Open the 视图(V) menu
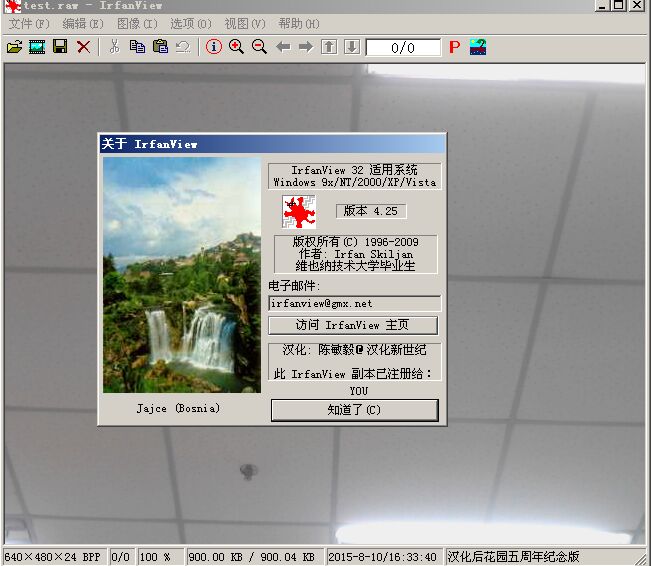 [x=245, y=24]
